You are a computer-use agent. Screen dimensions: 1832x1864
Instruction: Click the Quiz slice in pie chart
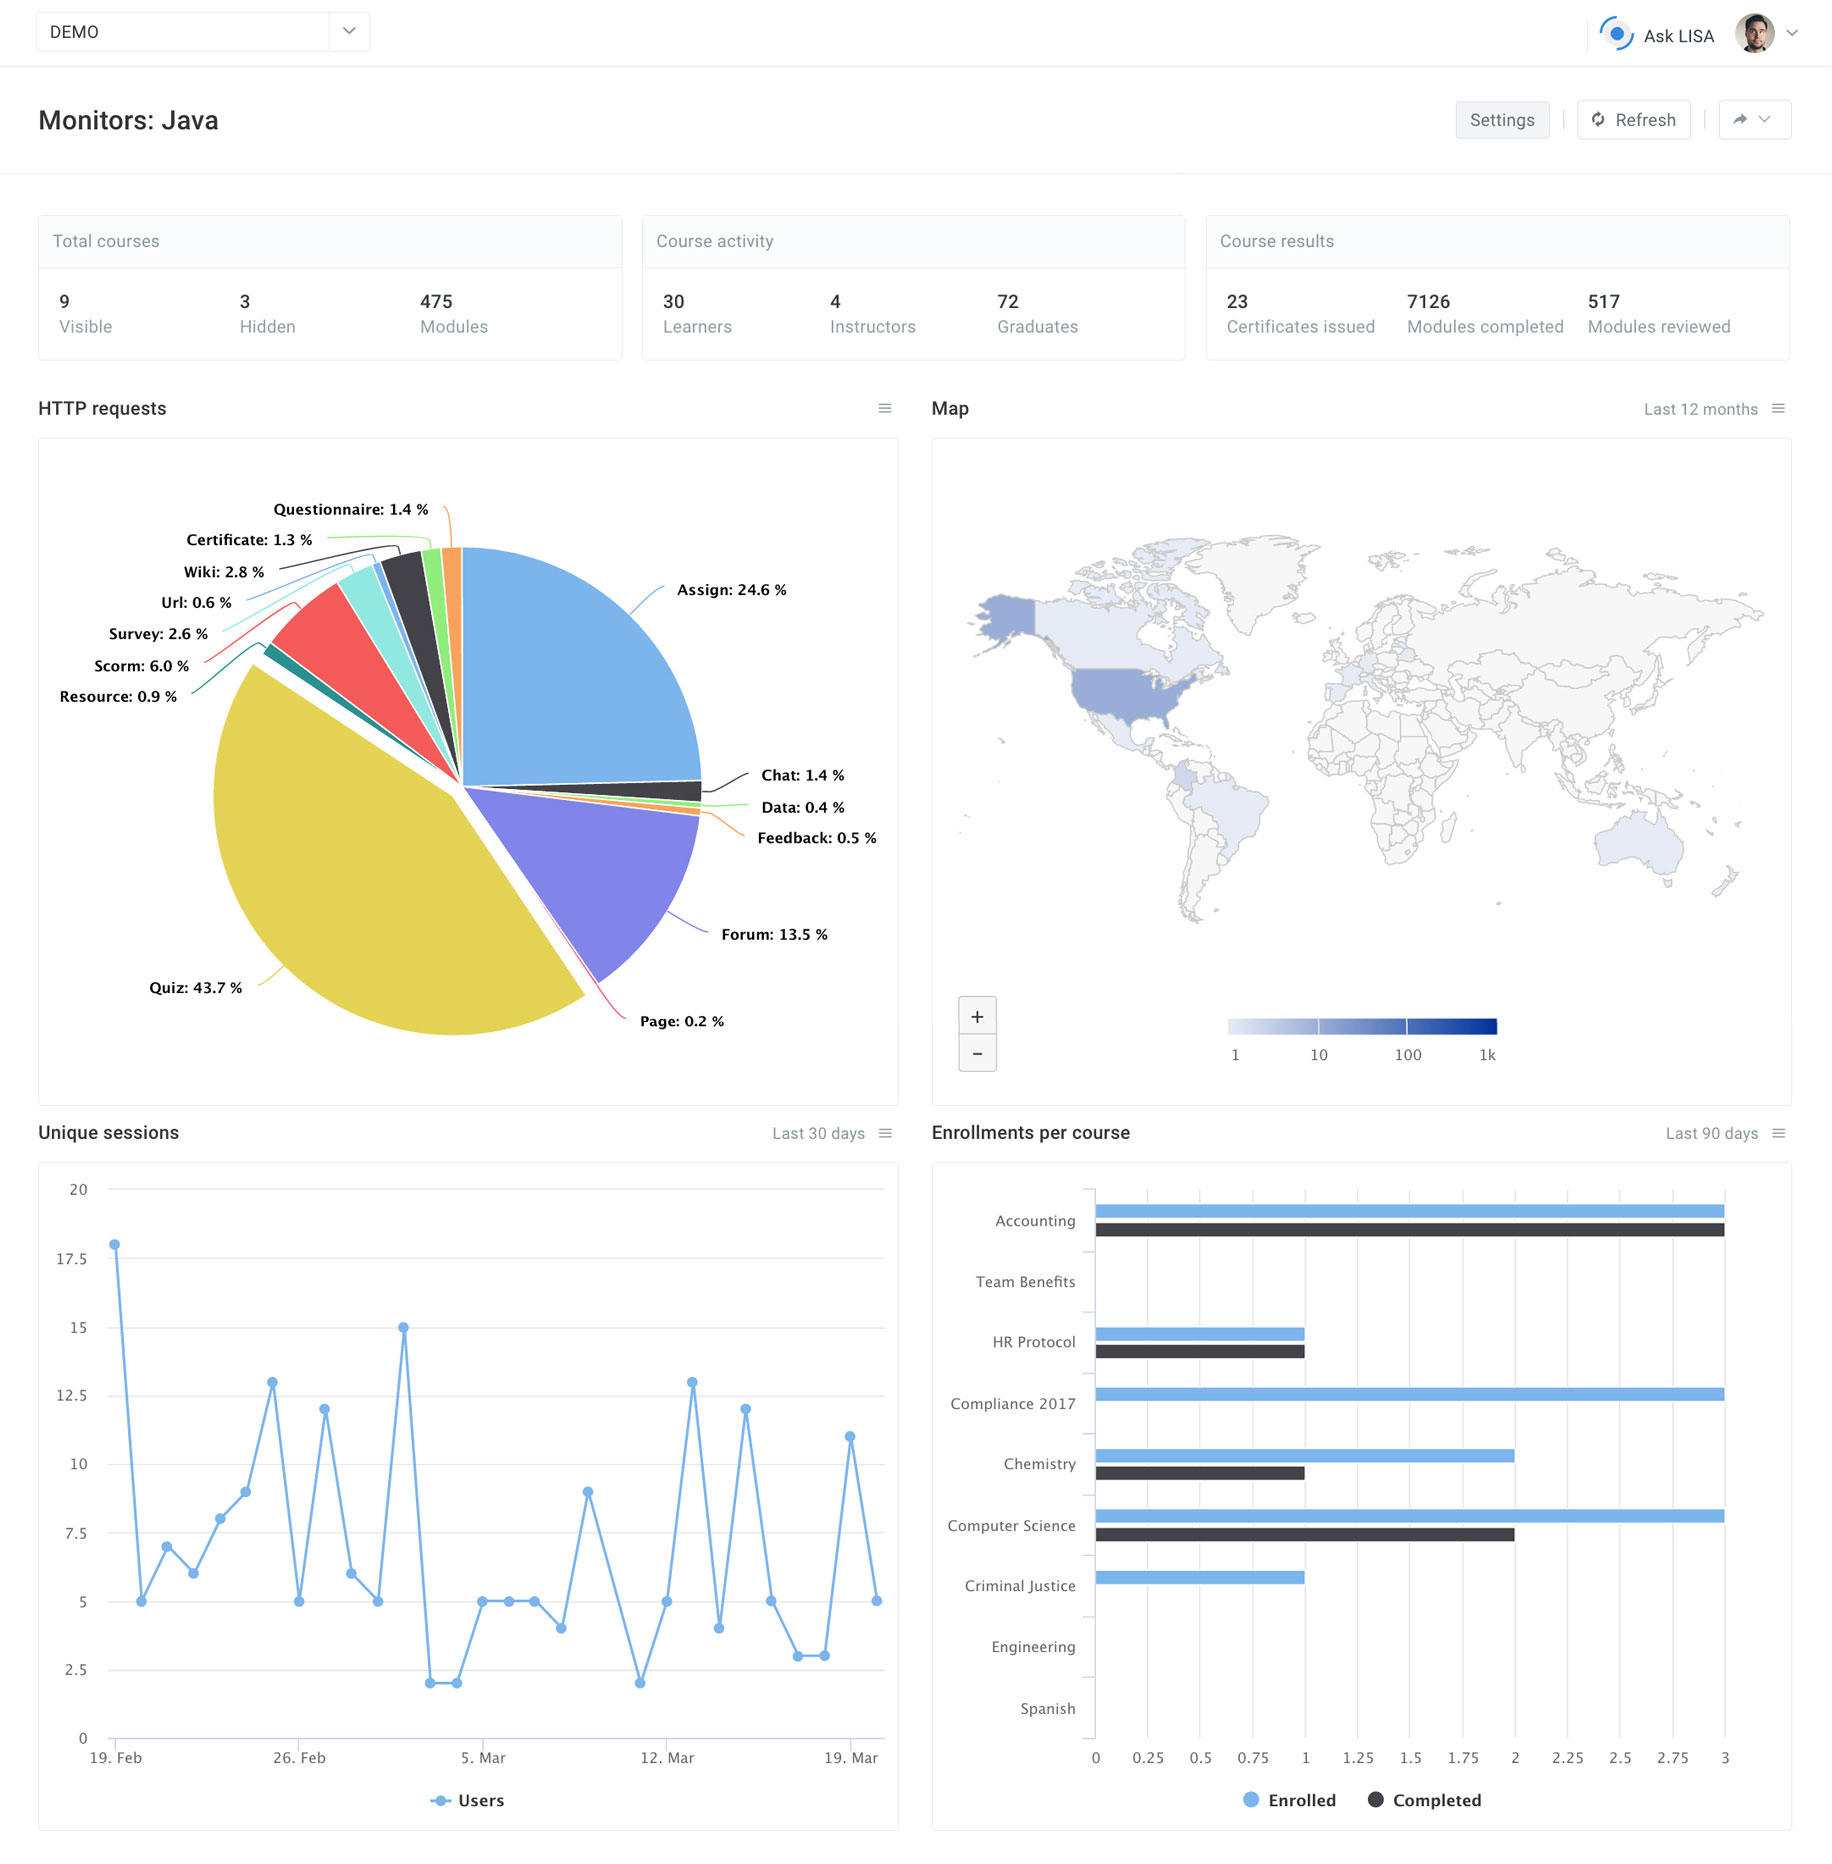370,870
